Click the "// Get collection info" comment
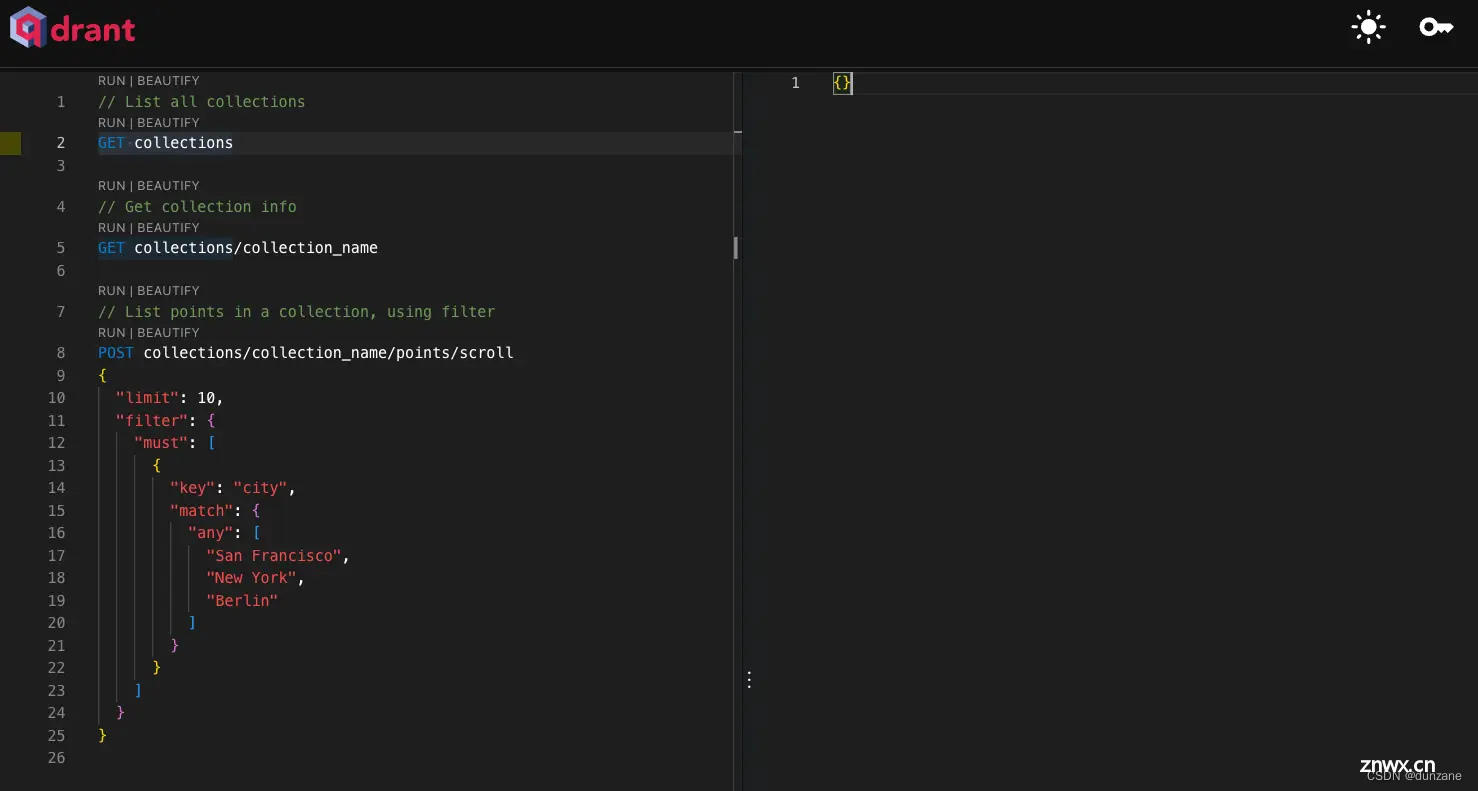 coord(197,207)
